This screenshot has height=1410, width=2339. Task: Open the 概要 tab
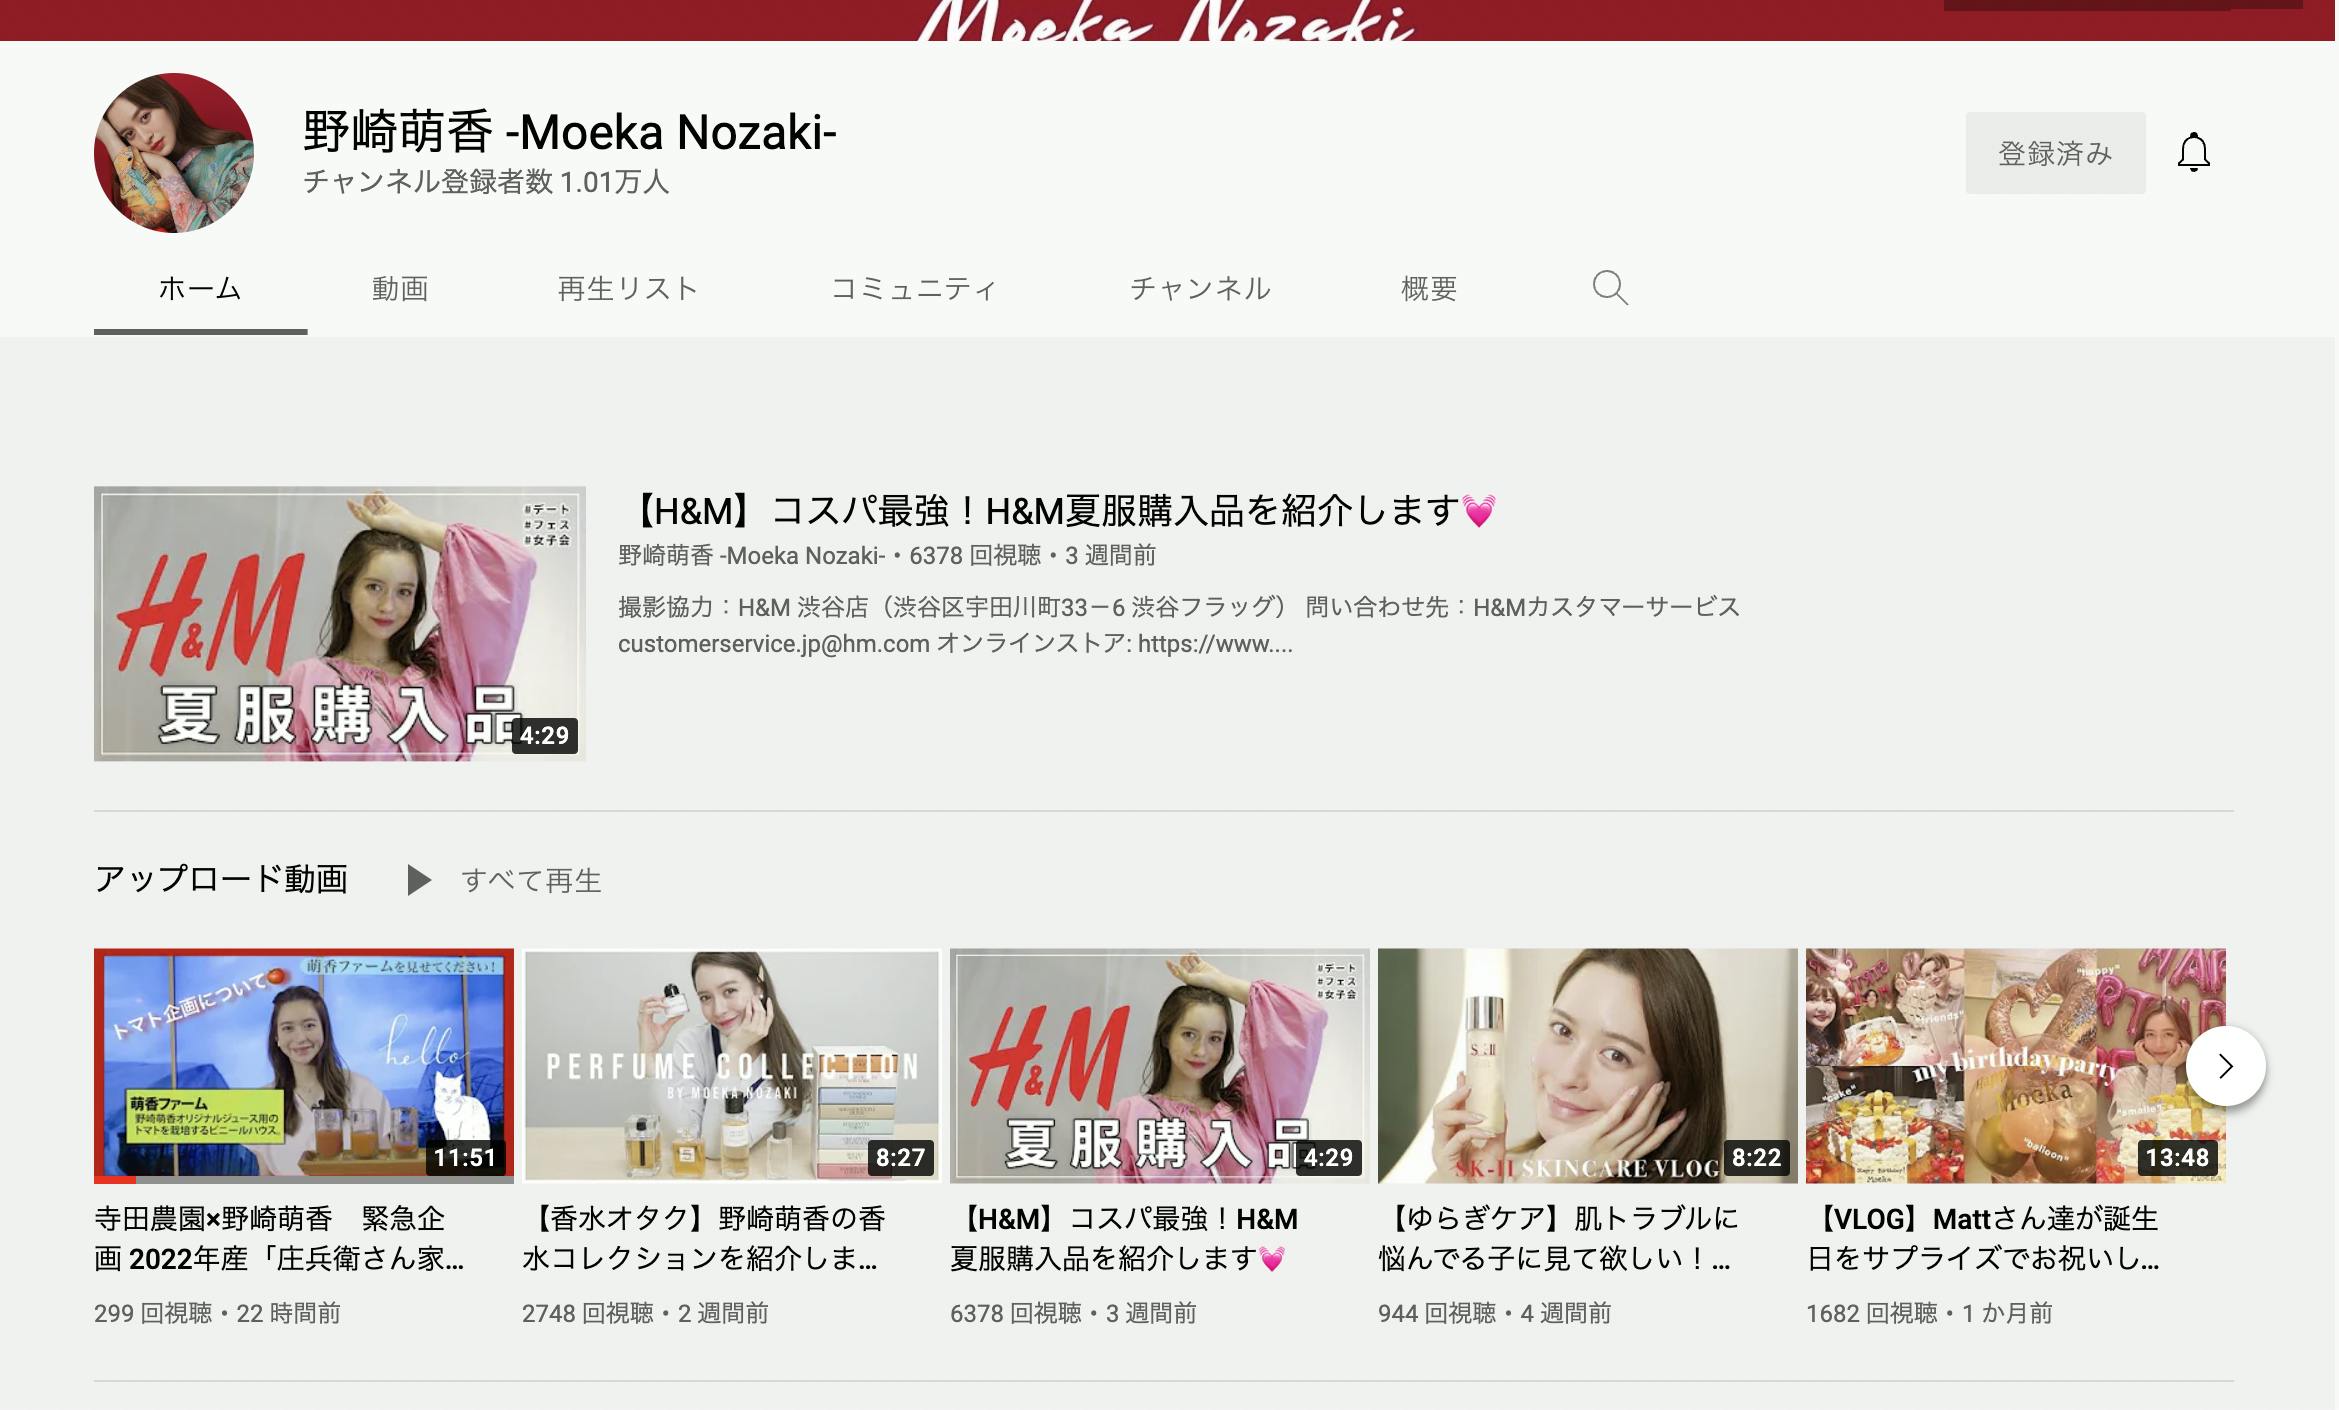point(1428,289)
